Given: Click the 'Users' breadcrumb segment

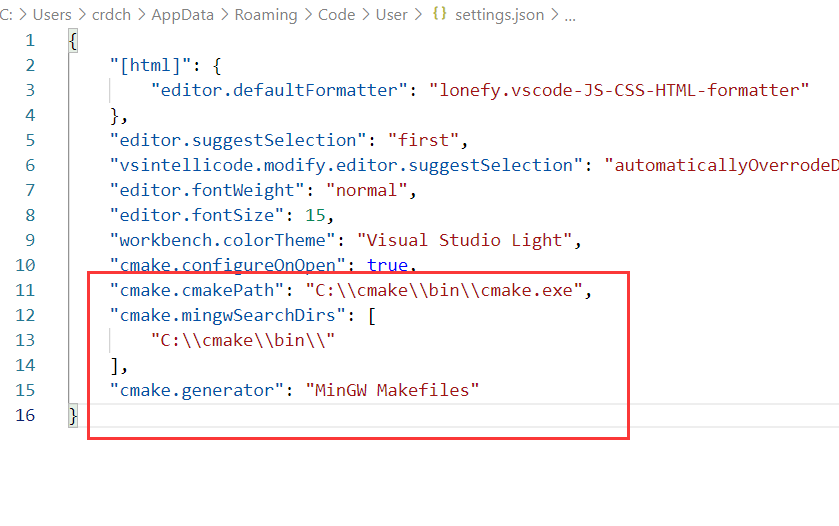Looking at the screenshot, I should [x=52, y=14].
